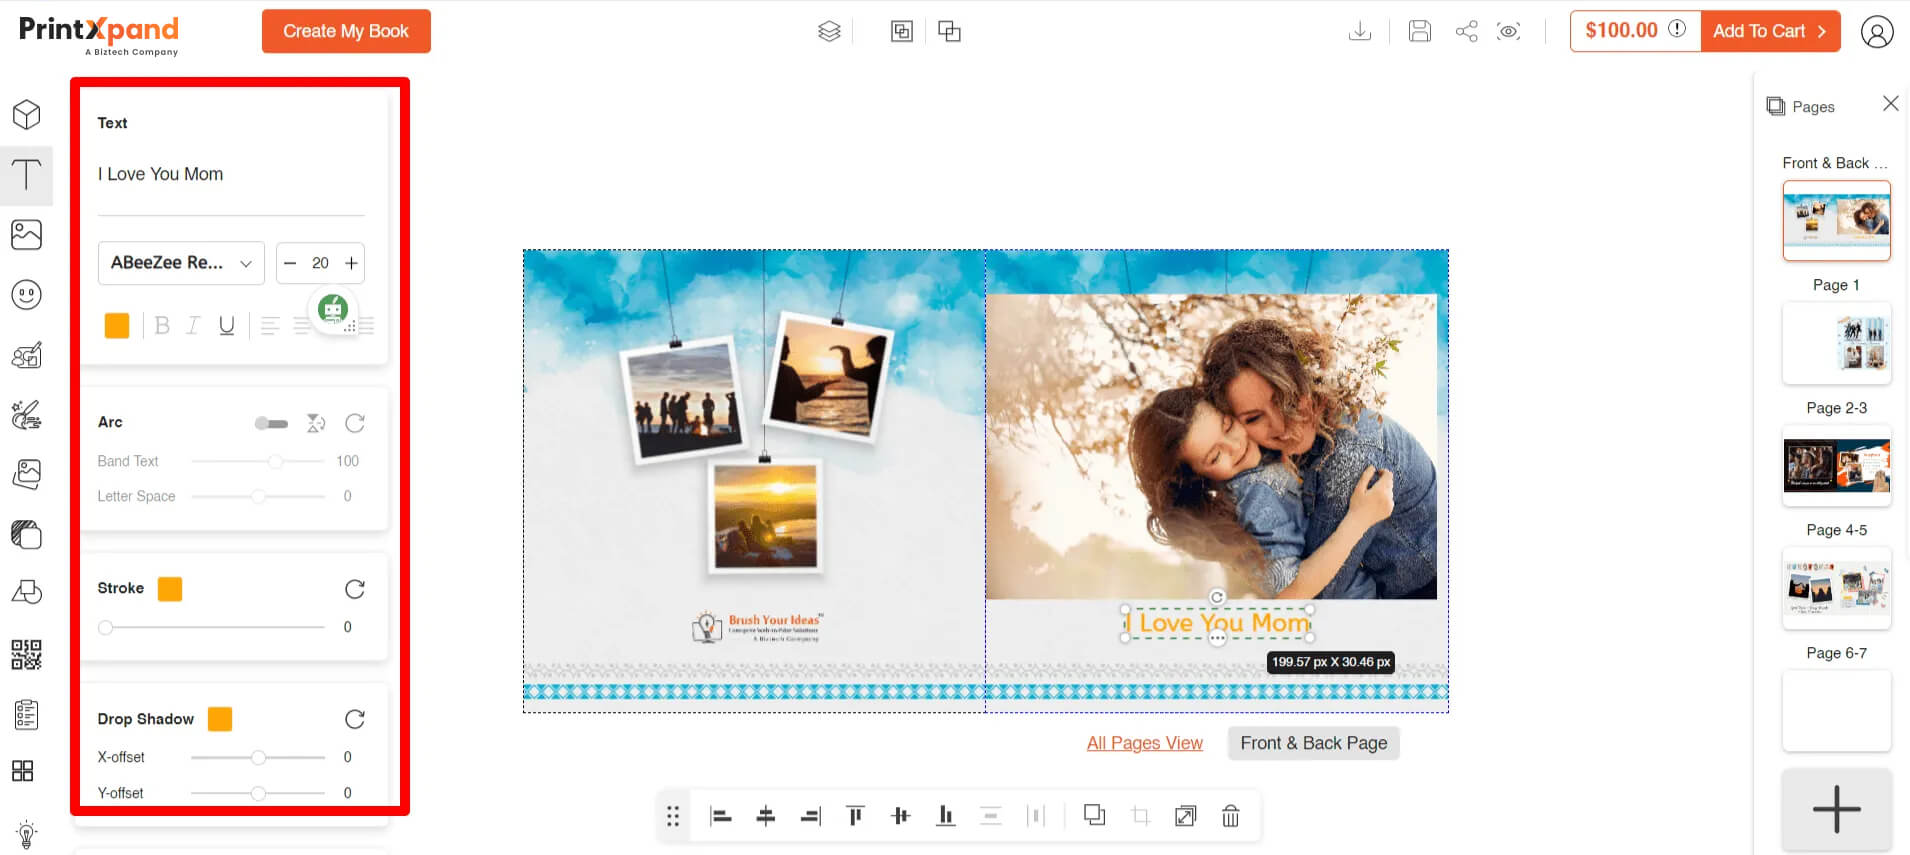1910x855 pixels.
Task: Toggle the Arc switch on
Action: pyautogui.click(x=271, y=423)
